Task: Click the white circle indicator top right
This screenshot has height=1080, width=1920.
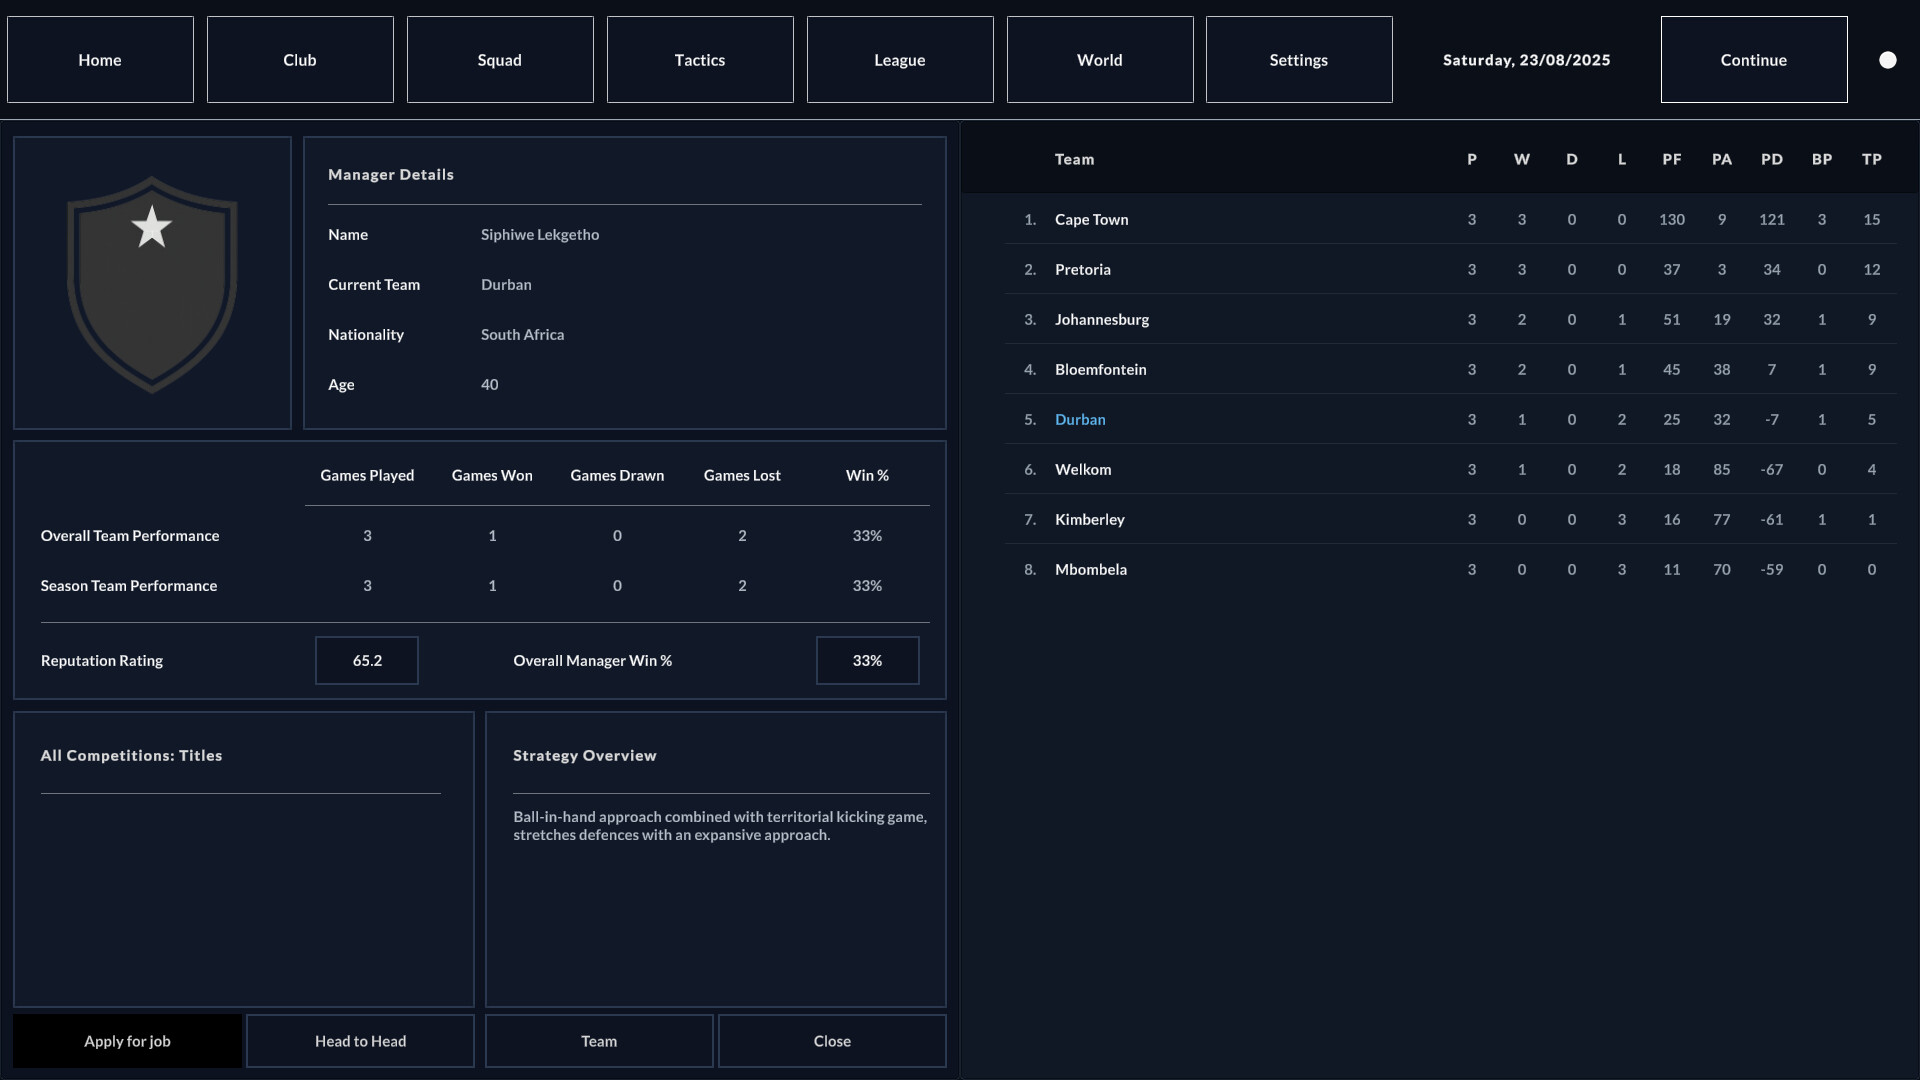Action: [1888, 59]
